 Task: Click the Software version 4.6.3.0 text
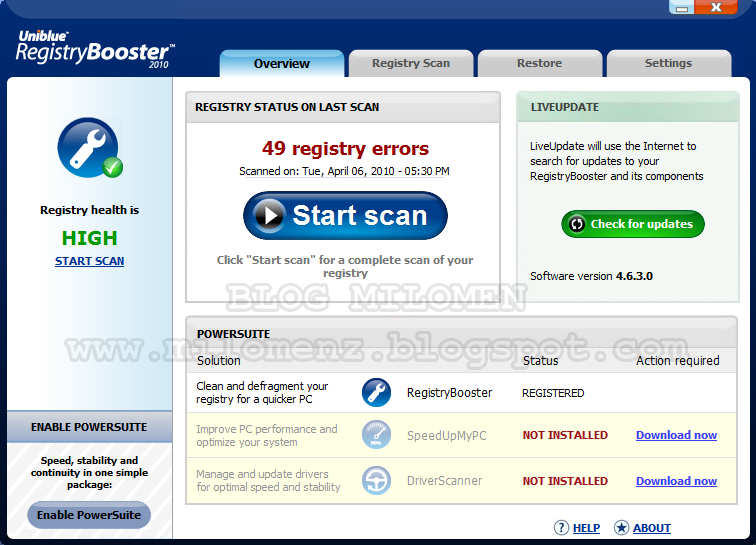coord(592,276)
